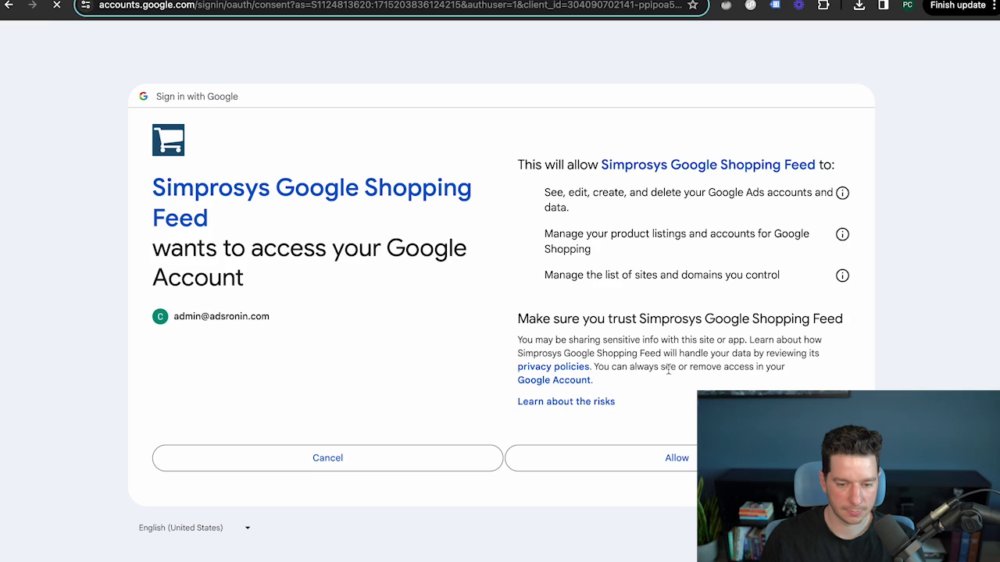Bookmark this page with the star icon
The height and width of the screenshot is (562, 1000).
pos(693,4)
